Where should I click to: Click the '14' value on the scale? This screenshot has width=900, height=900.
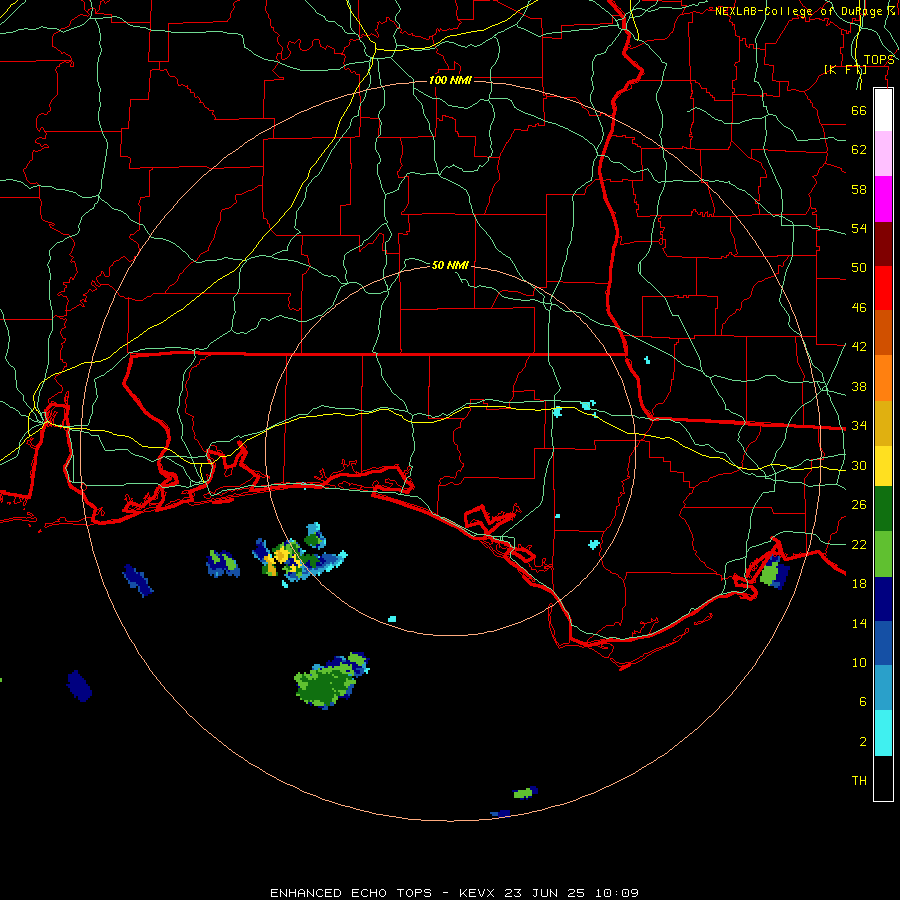point(859,623)
